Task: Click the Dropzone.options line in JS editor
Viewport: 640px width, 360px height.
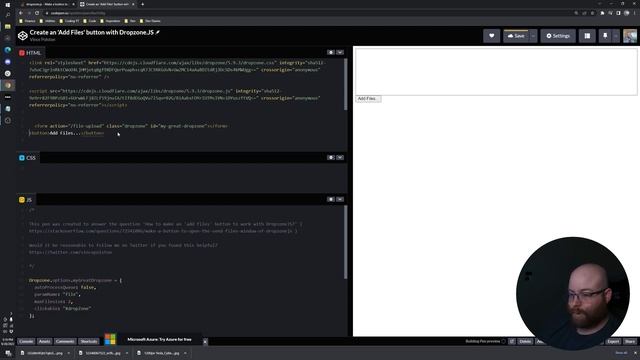Action: click(75, 280)
